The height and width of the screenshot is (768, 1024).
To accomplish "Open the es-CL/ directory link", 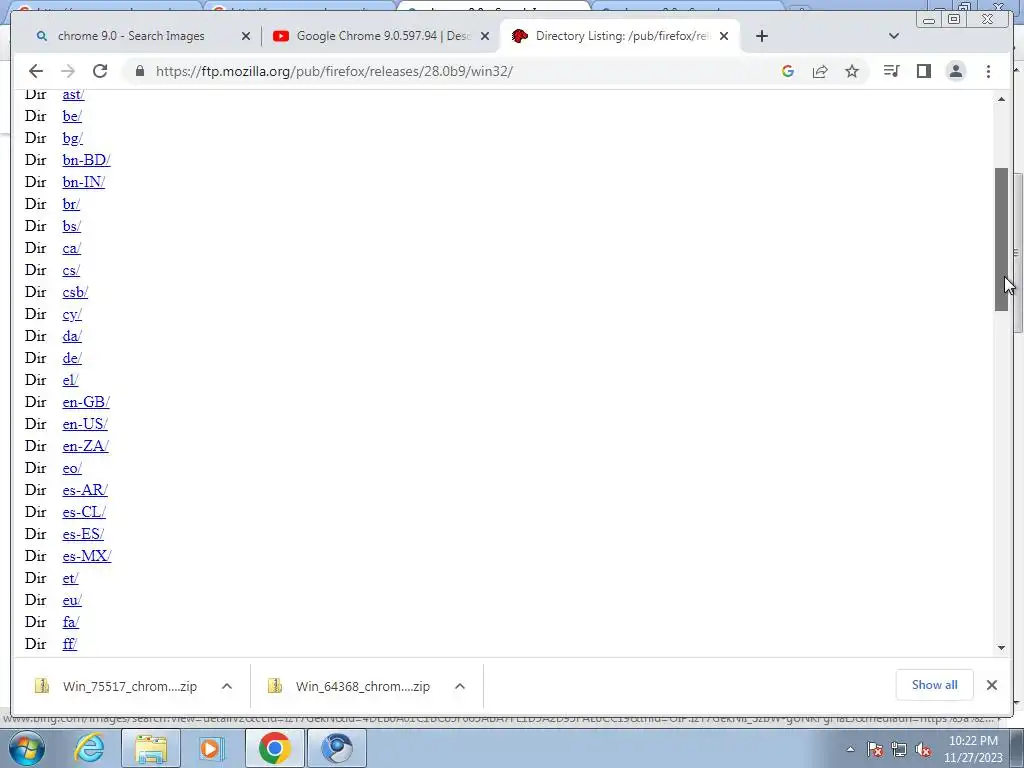I will pyautogui.click(x=84, y=512).
